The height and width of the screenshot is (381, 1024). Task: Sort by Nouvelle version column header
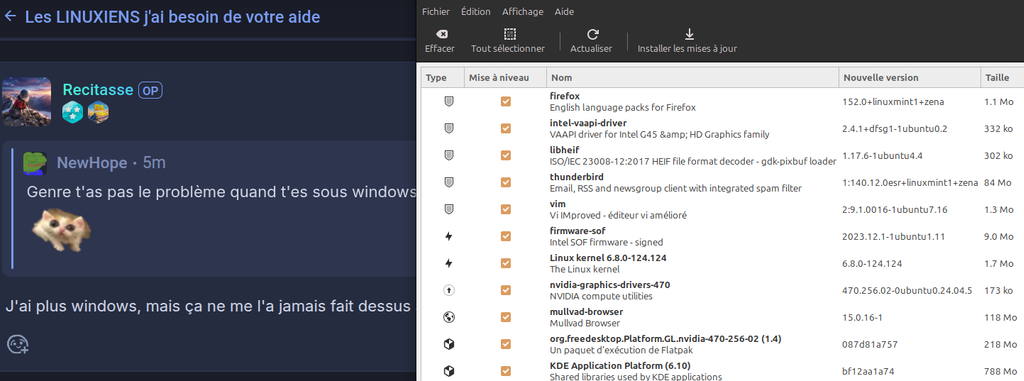pos(909,77)
